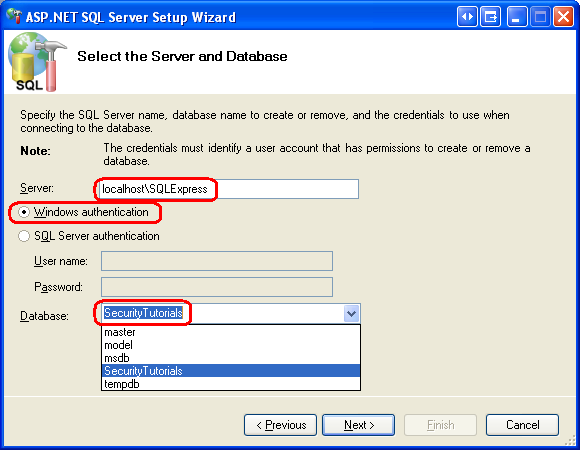The width and height of the screenshot is (580, 450).
Task: Choose msdb from the database list
Action: (231, 358)
